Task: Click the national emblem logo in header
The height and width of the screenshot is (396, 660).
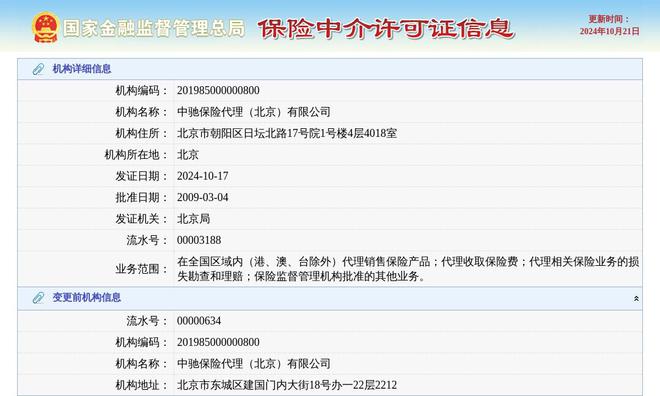Action: pyautogui.click(x=45, y=27)
